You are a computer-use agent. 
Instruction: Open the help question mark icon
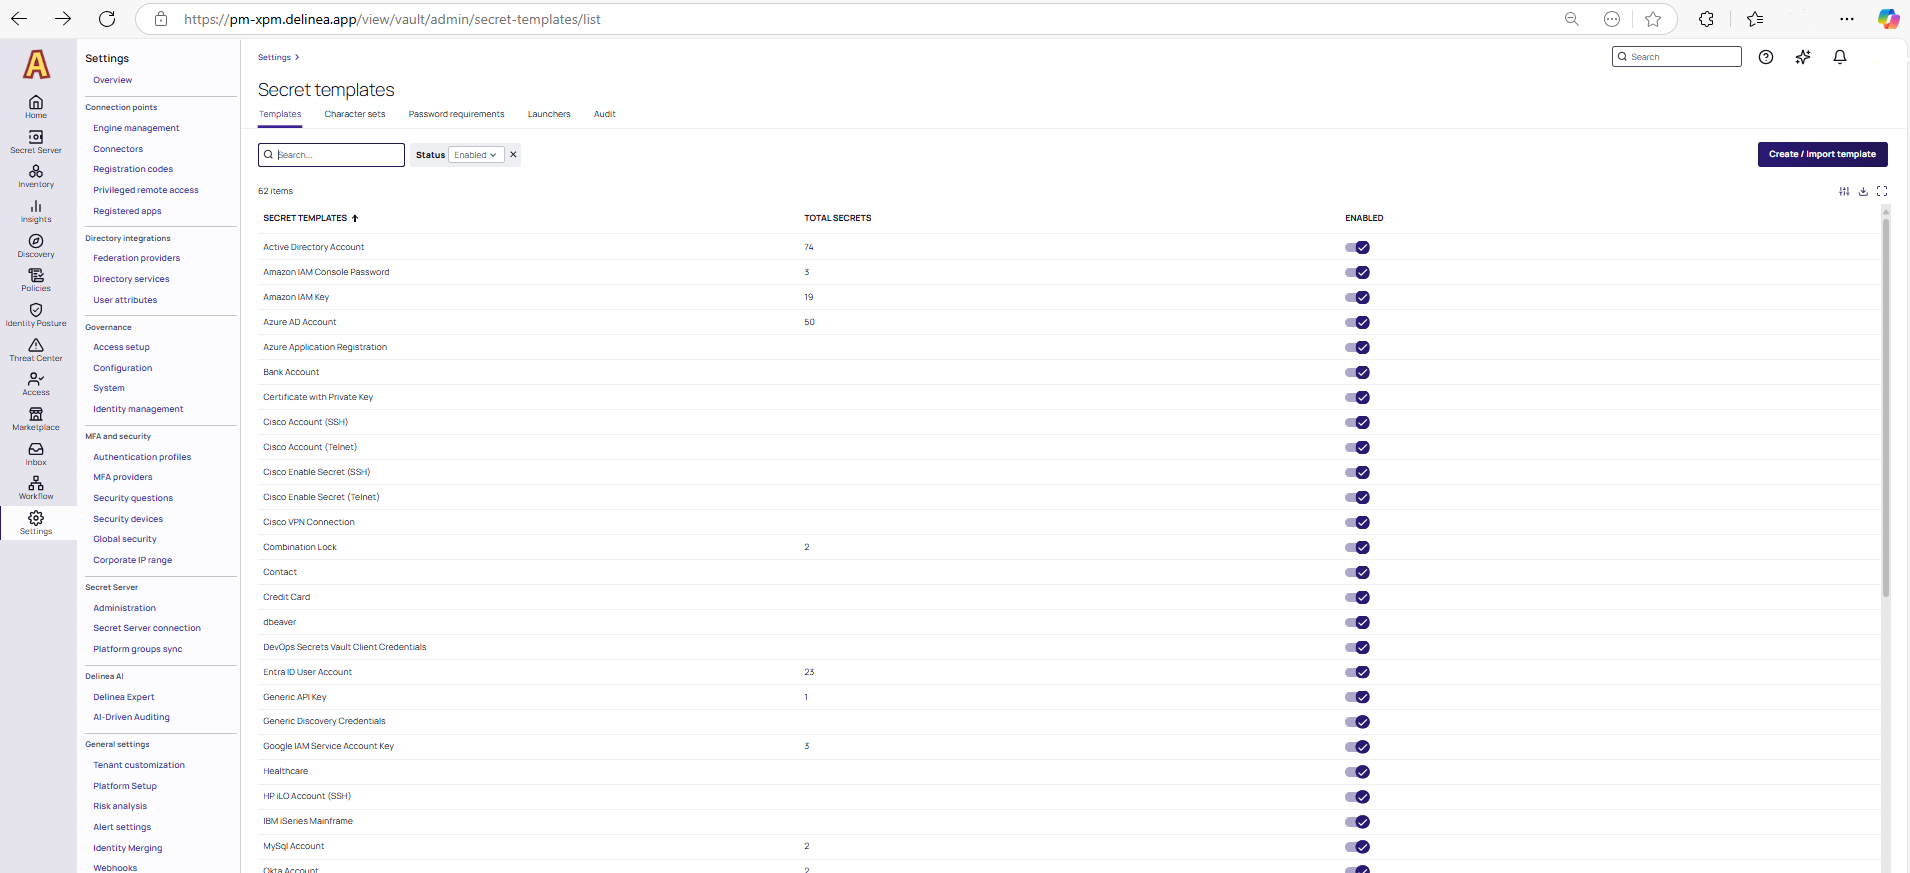[1766, 57]
